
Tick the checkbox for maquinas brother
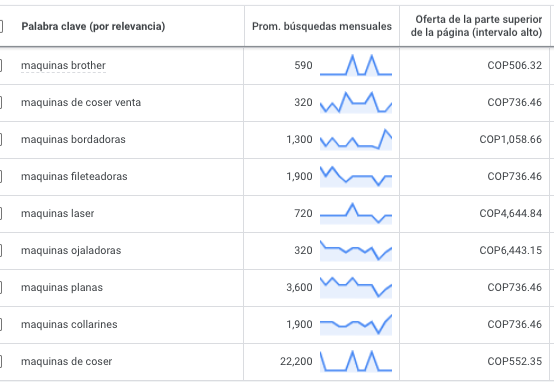click(x=1, y=65)
